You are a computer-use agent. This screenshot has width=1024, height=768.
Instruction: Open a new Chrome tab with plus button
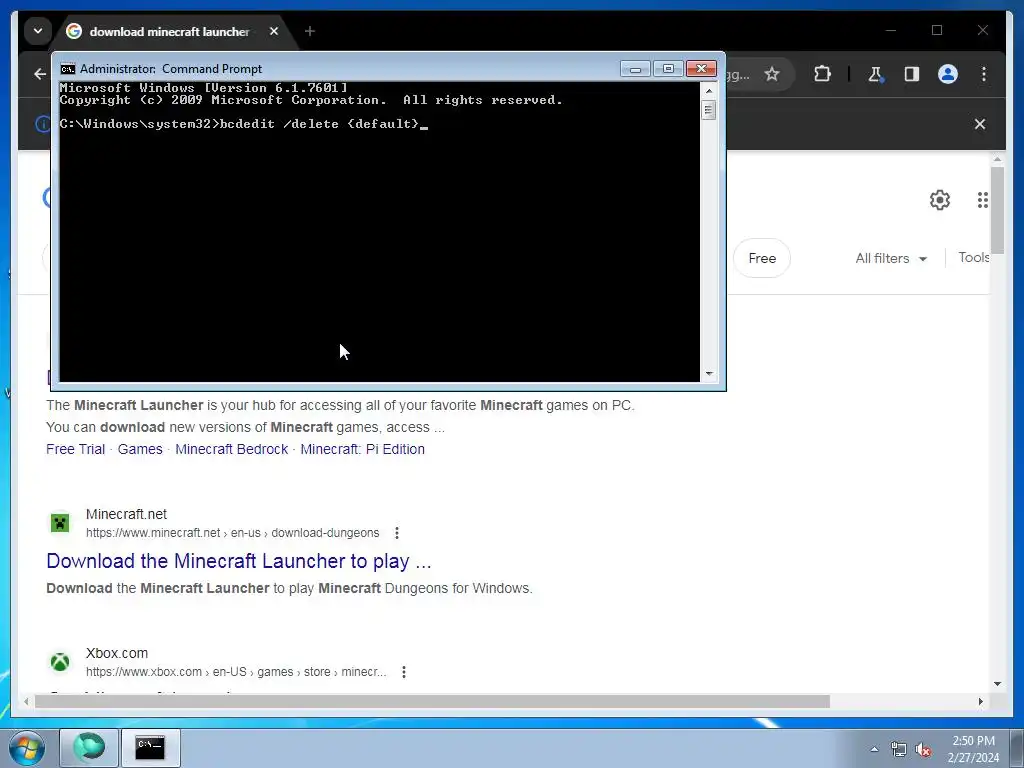tap(310, 31)
